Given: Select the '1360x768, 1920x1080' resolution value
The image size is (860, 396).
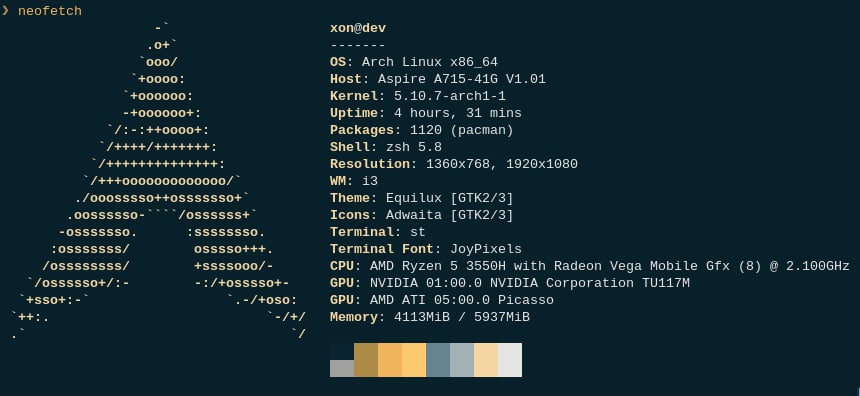Looking at the screenshot, I should tap(502, 164).
